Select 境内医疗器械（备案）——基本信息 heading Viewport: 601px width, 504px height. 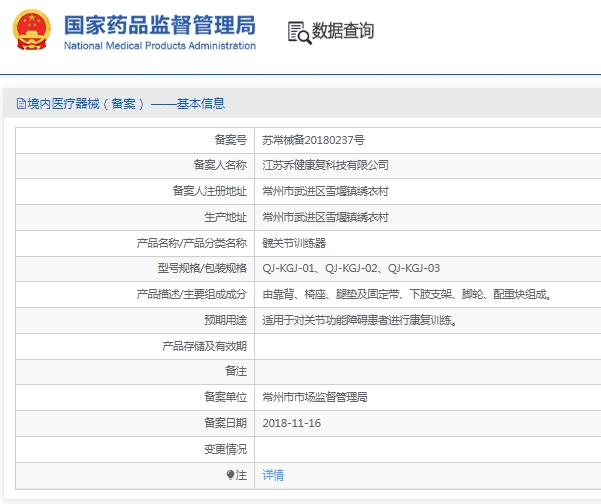(126, 103)
